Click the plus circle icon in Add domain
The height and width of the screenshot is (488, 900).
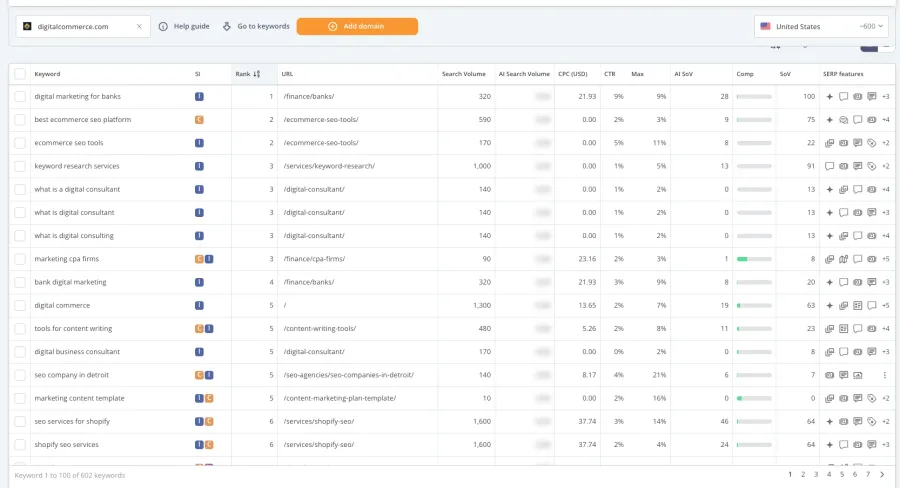(332, 26)
